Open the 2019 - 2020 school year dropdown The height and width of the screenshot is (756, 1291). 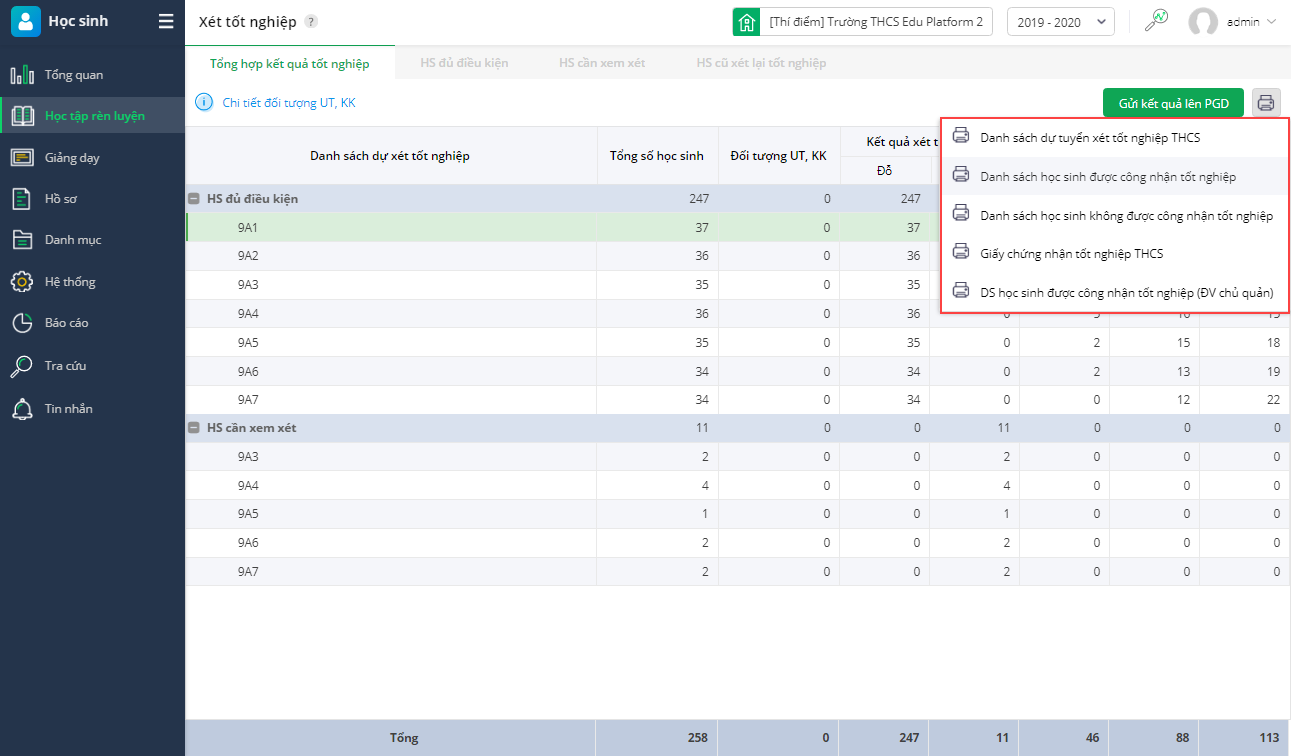click(x=1060, y=22)
